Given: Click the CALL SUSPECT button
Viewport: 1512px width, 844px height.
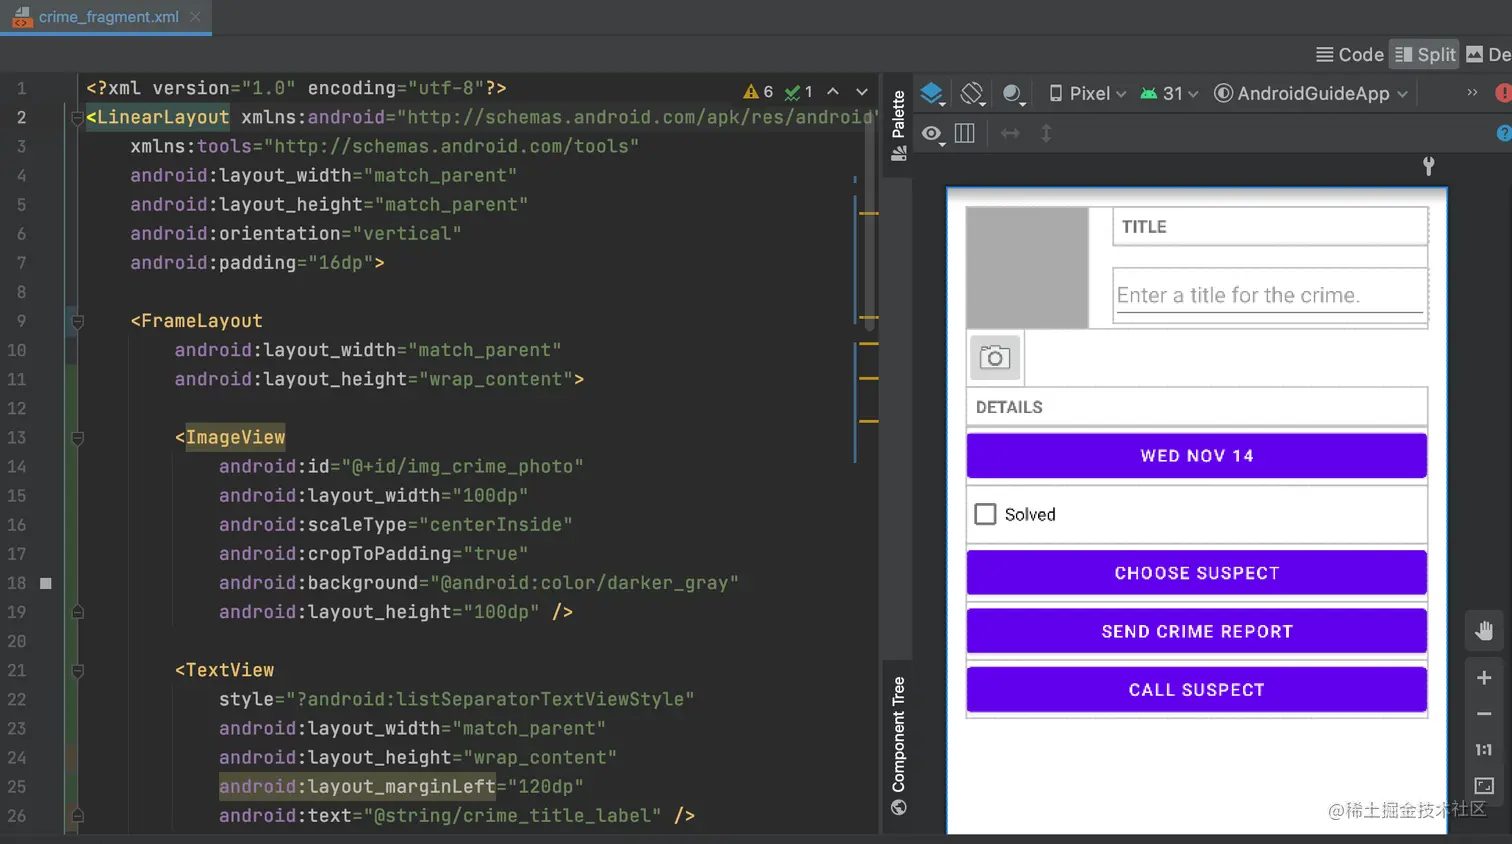Looking at the screenshot, I should click(x=1196, y=690).
